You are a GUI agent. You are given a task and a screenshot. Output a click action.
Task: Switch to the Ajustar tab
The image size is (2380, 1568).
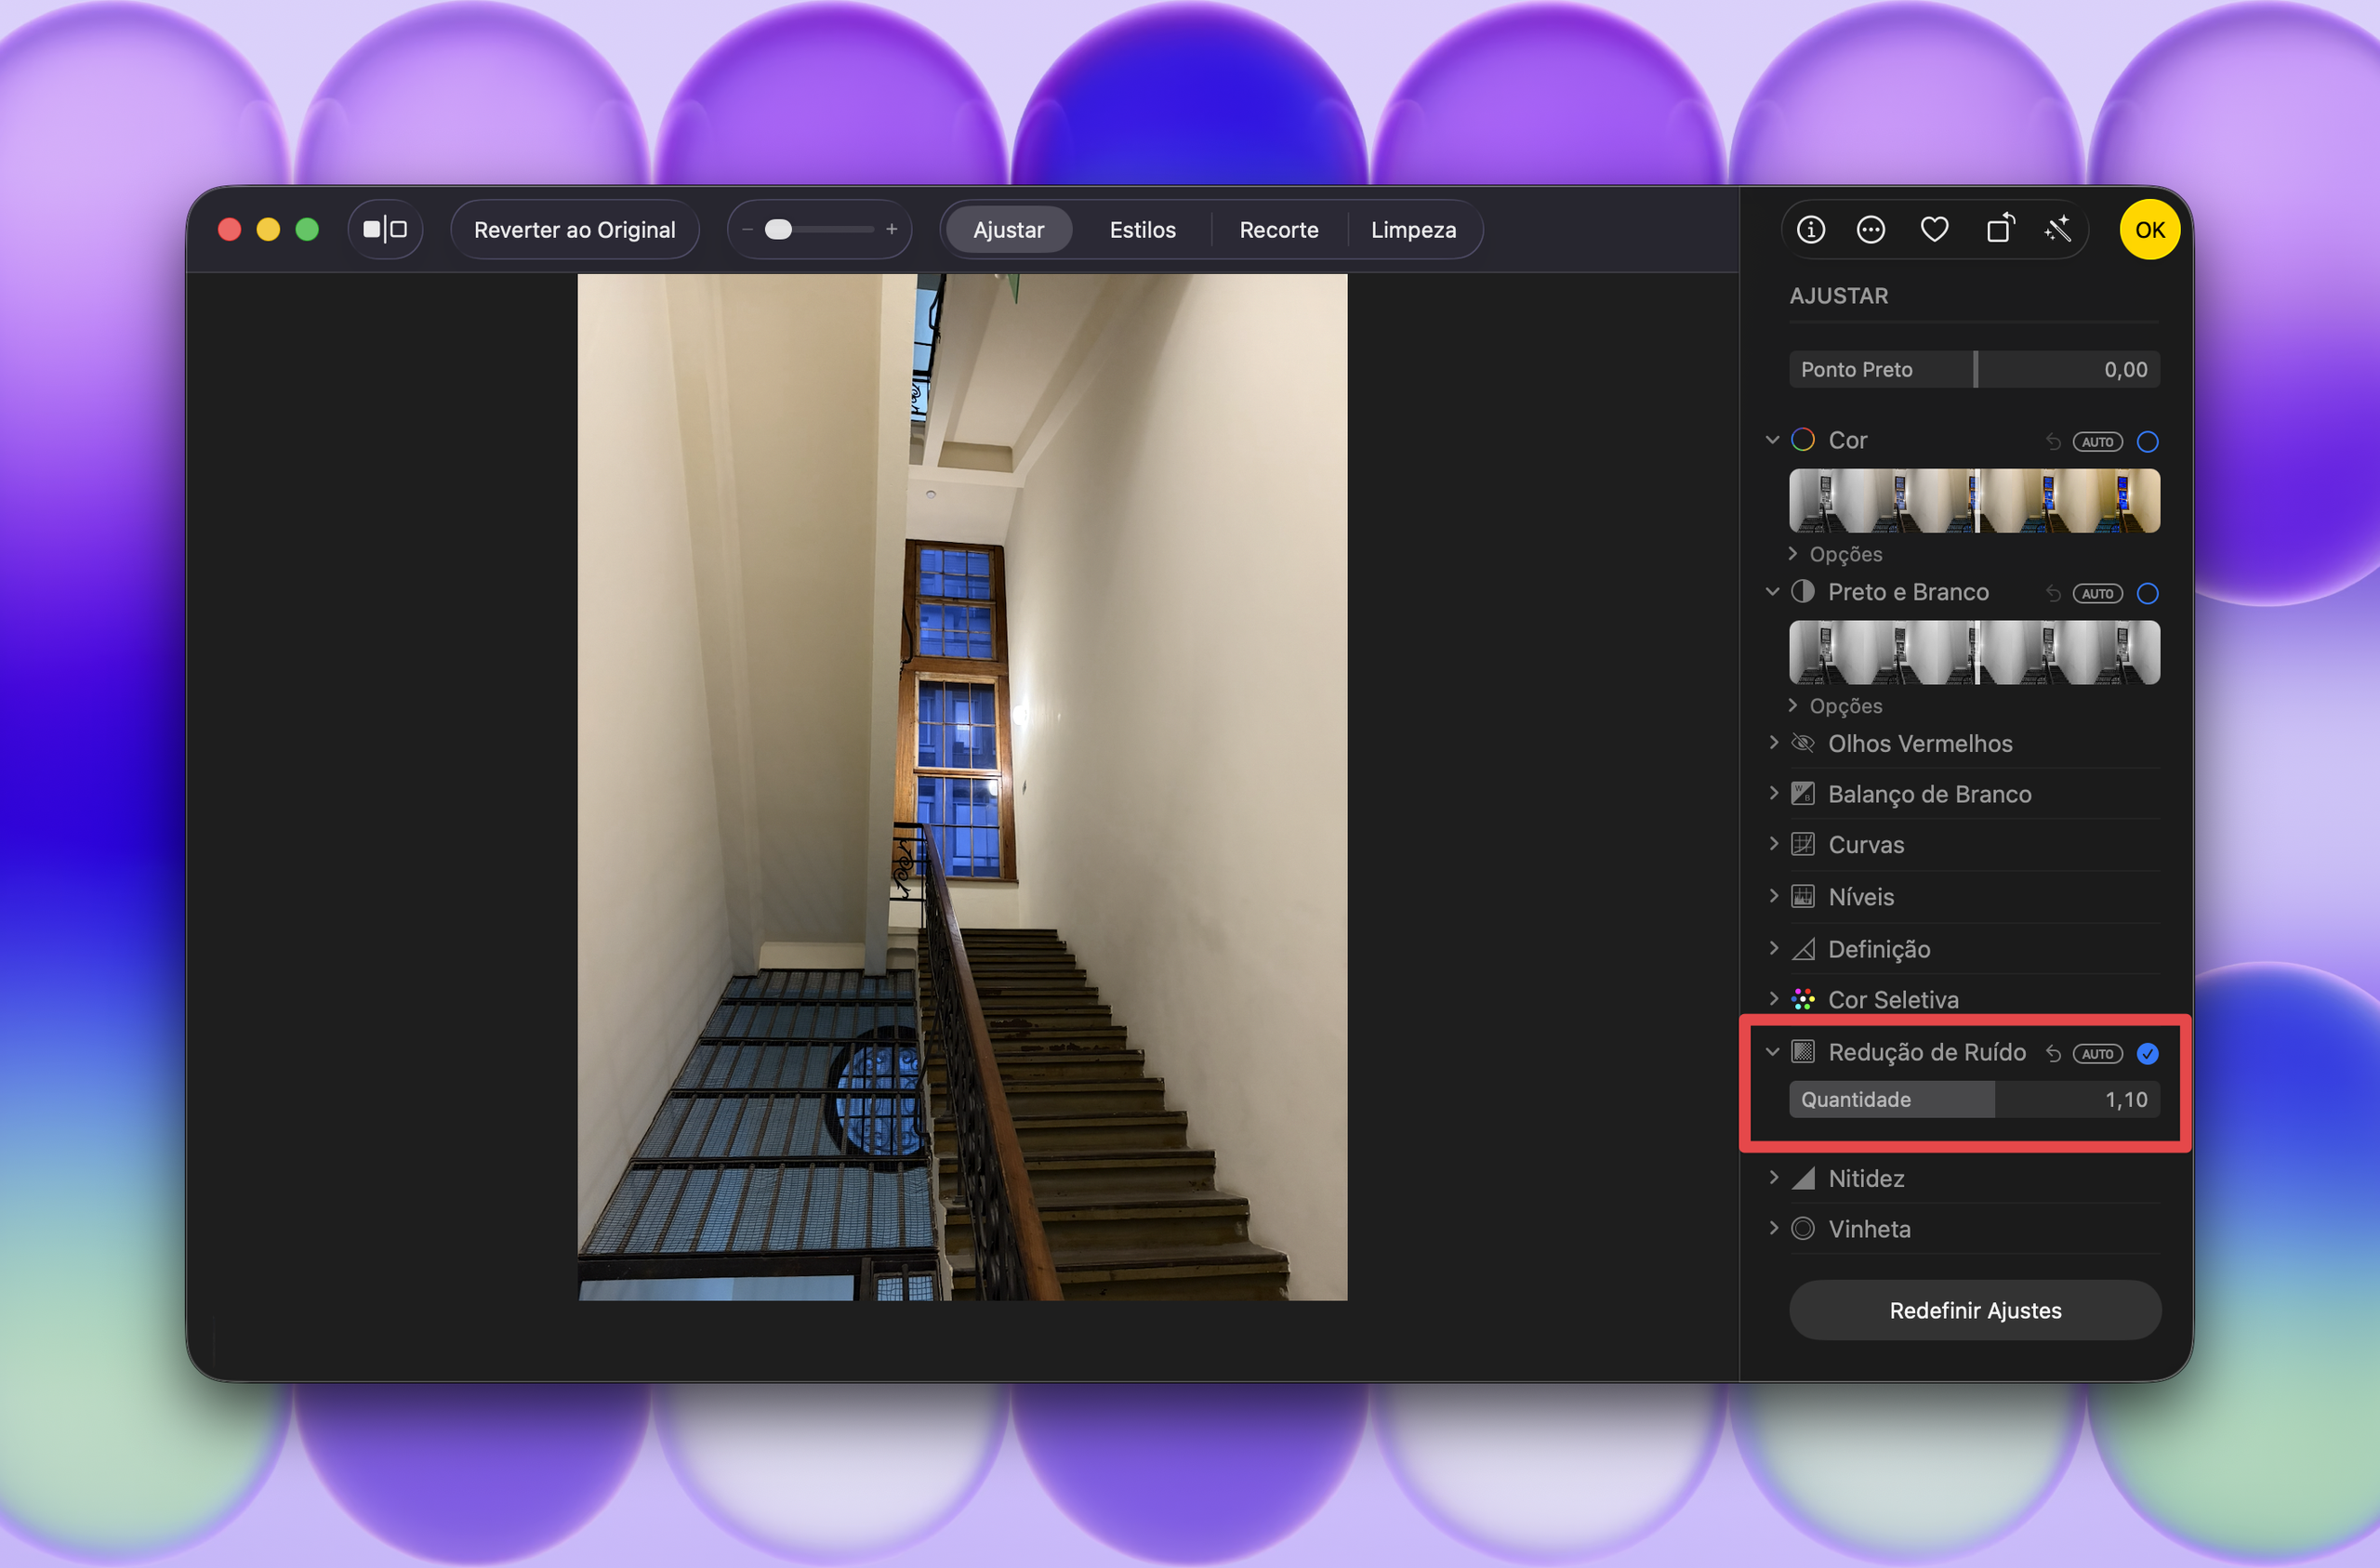pyautogui.click(x=1008, y=230)
